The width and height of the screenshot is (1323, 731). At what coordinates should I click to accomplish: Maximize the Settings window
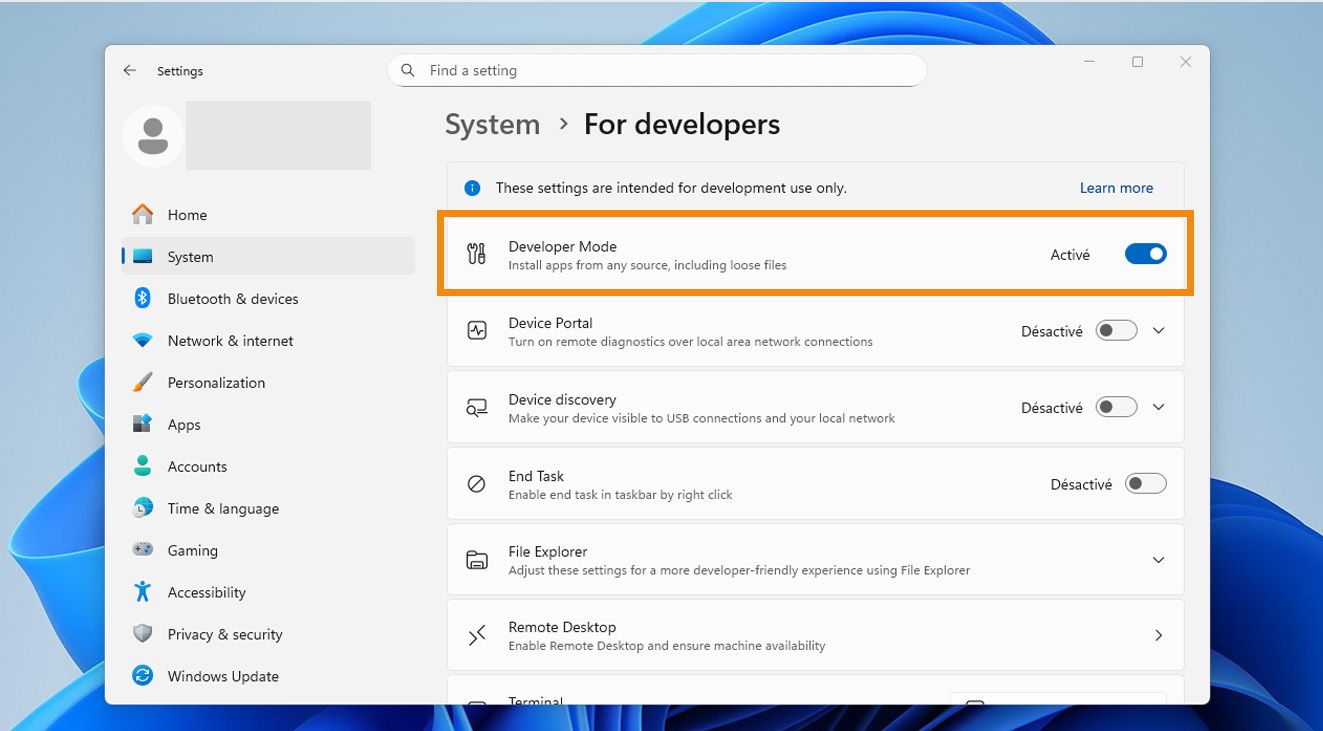[1137, 62]
